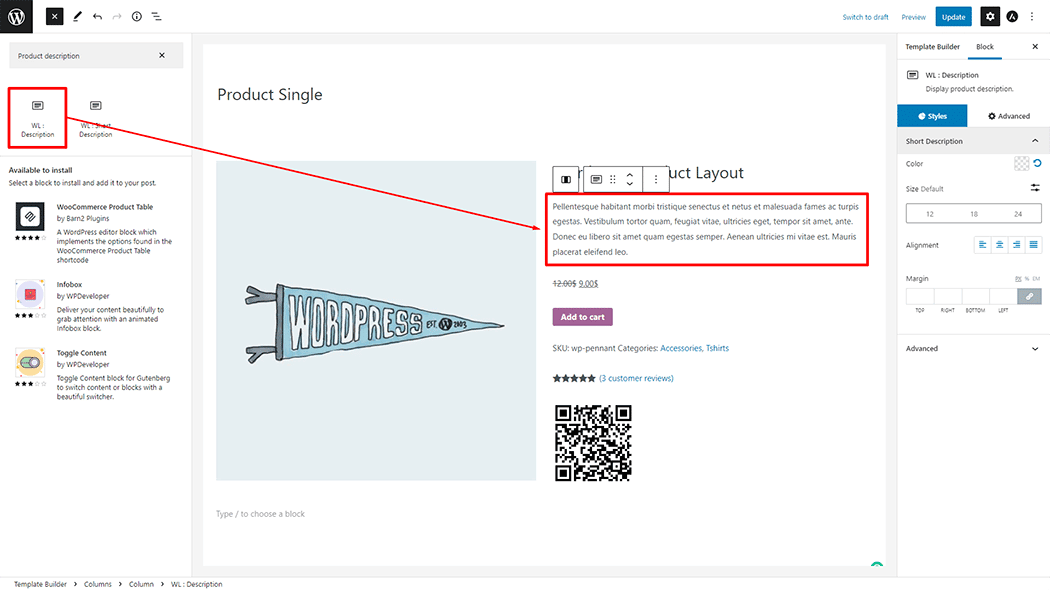Open block toolbar three-dot options menu
This screenshot has height=590, width=1050.
click(x=656, y=179)
